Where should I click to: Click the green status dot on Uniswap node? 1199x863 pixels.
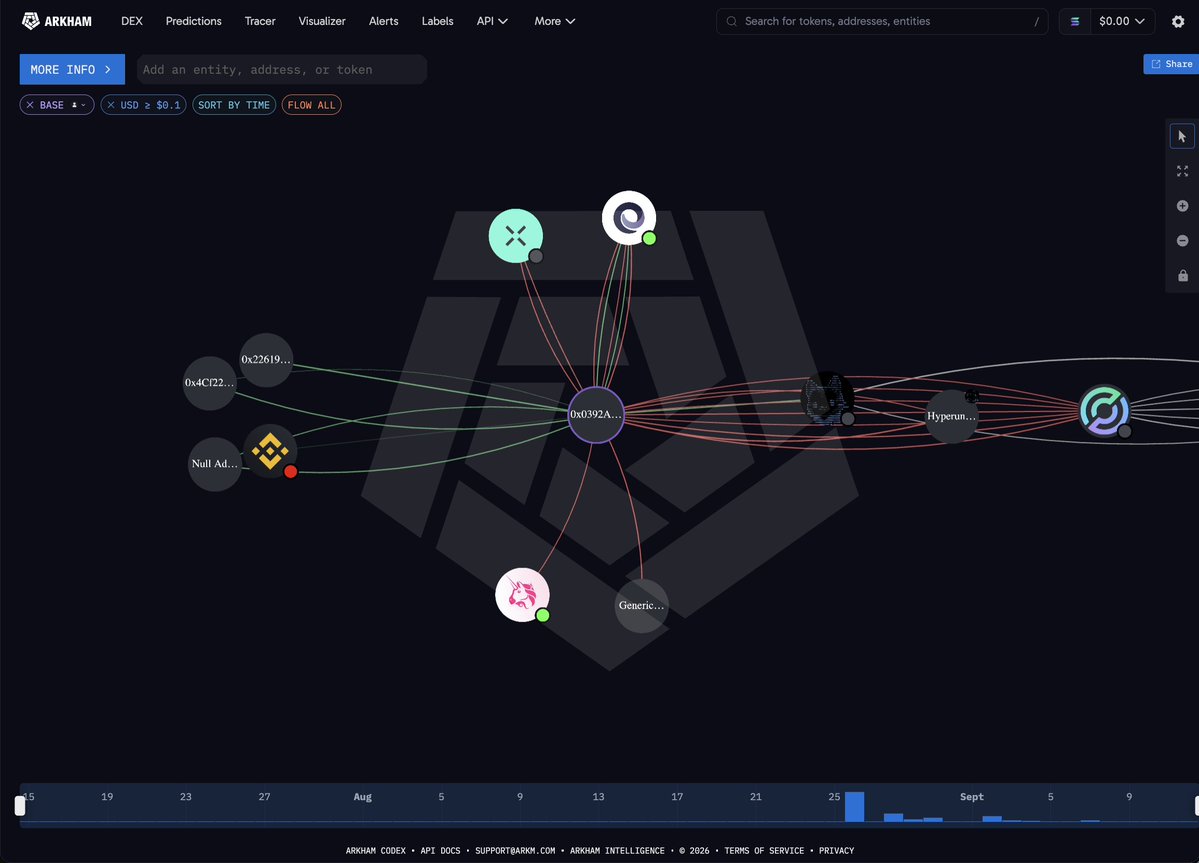tap(543, 615)
